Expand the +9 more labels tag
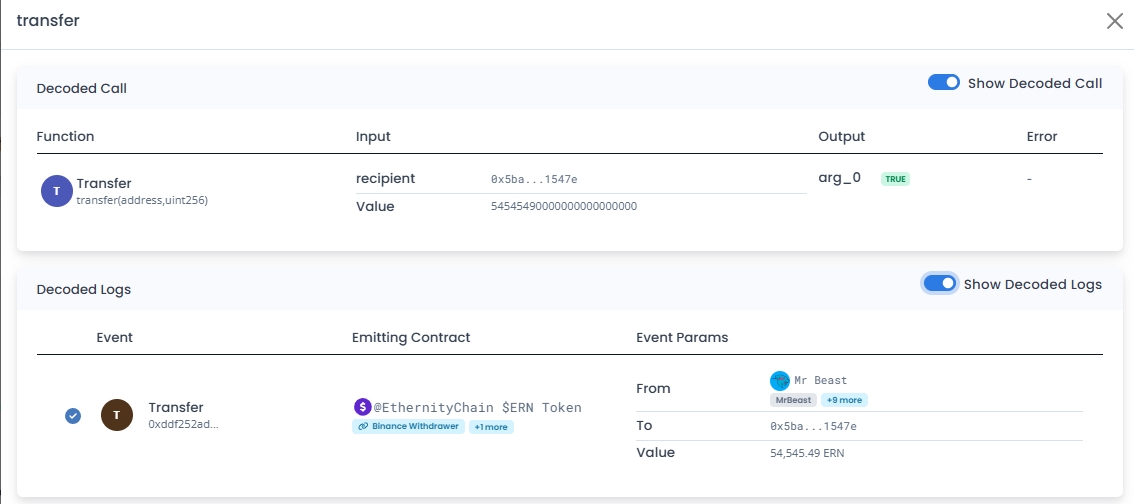 844,400
